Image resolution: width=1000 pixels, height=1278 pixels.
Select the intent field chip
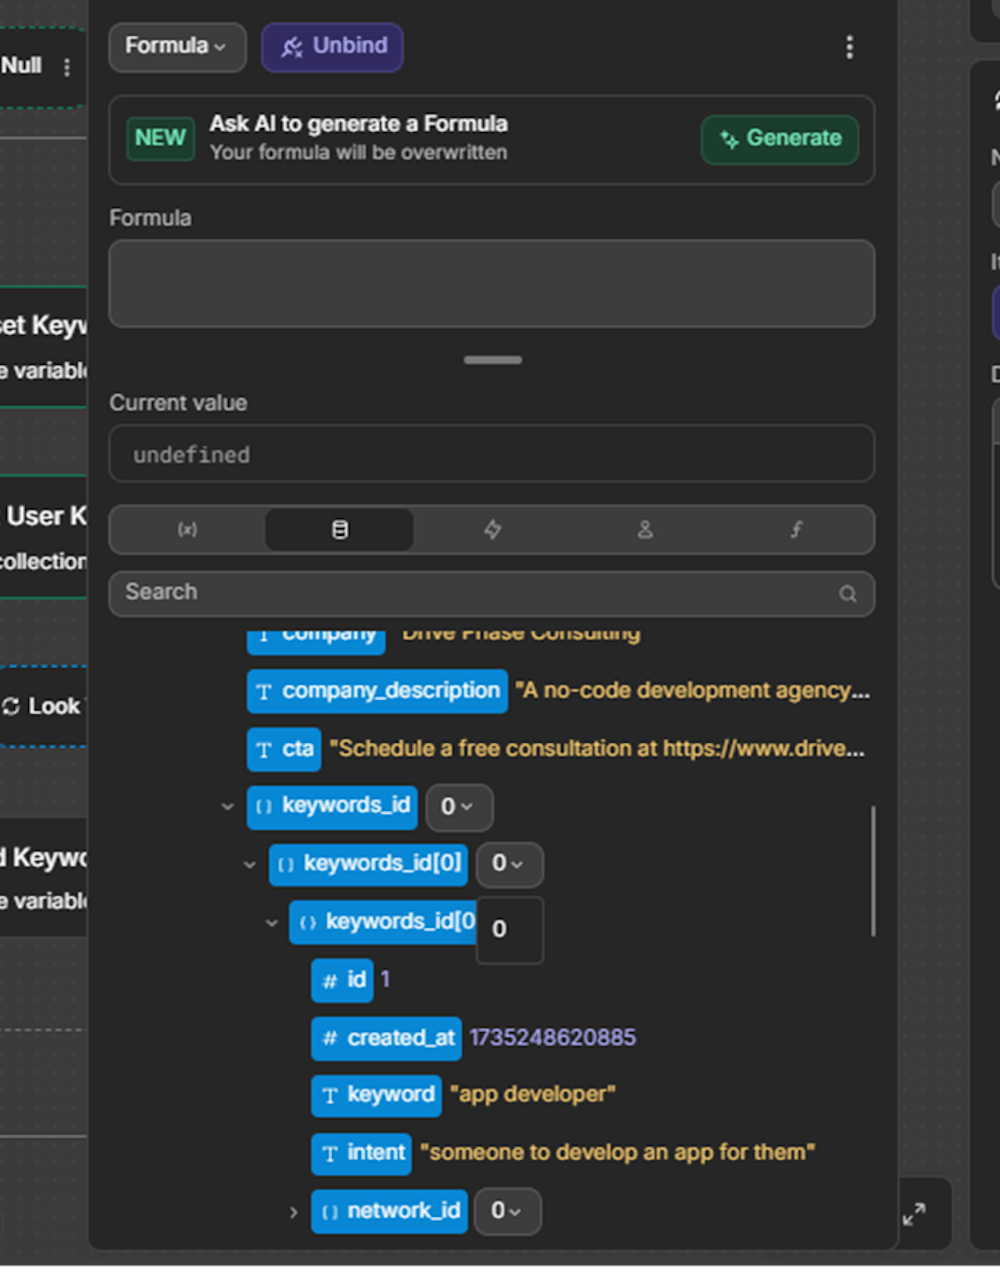click(361, 1153)
